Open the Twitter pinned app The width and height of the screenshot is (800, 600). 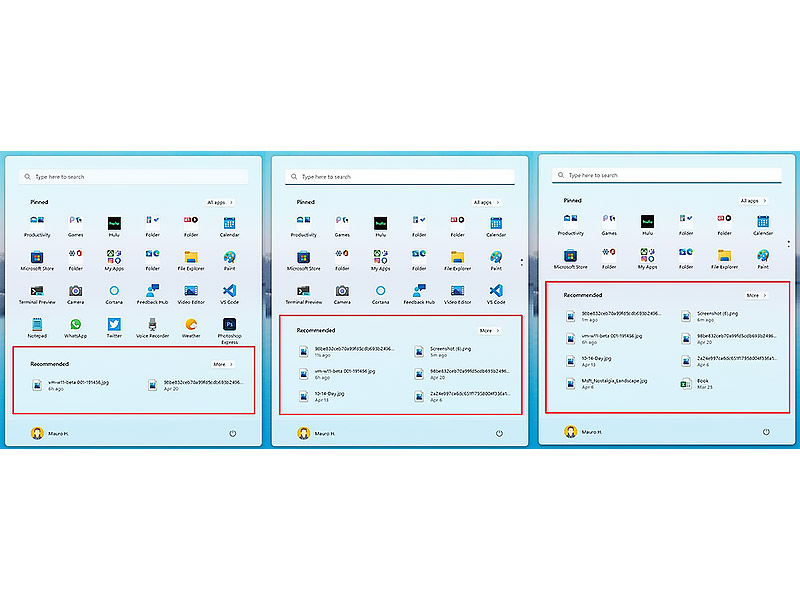pos(114,325)
